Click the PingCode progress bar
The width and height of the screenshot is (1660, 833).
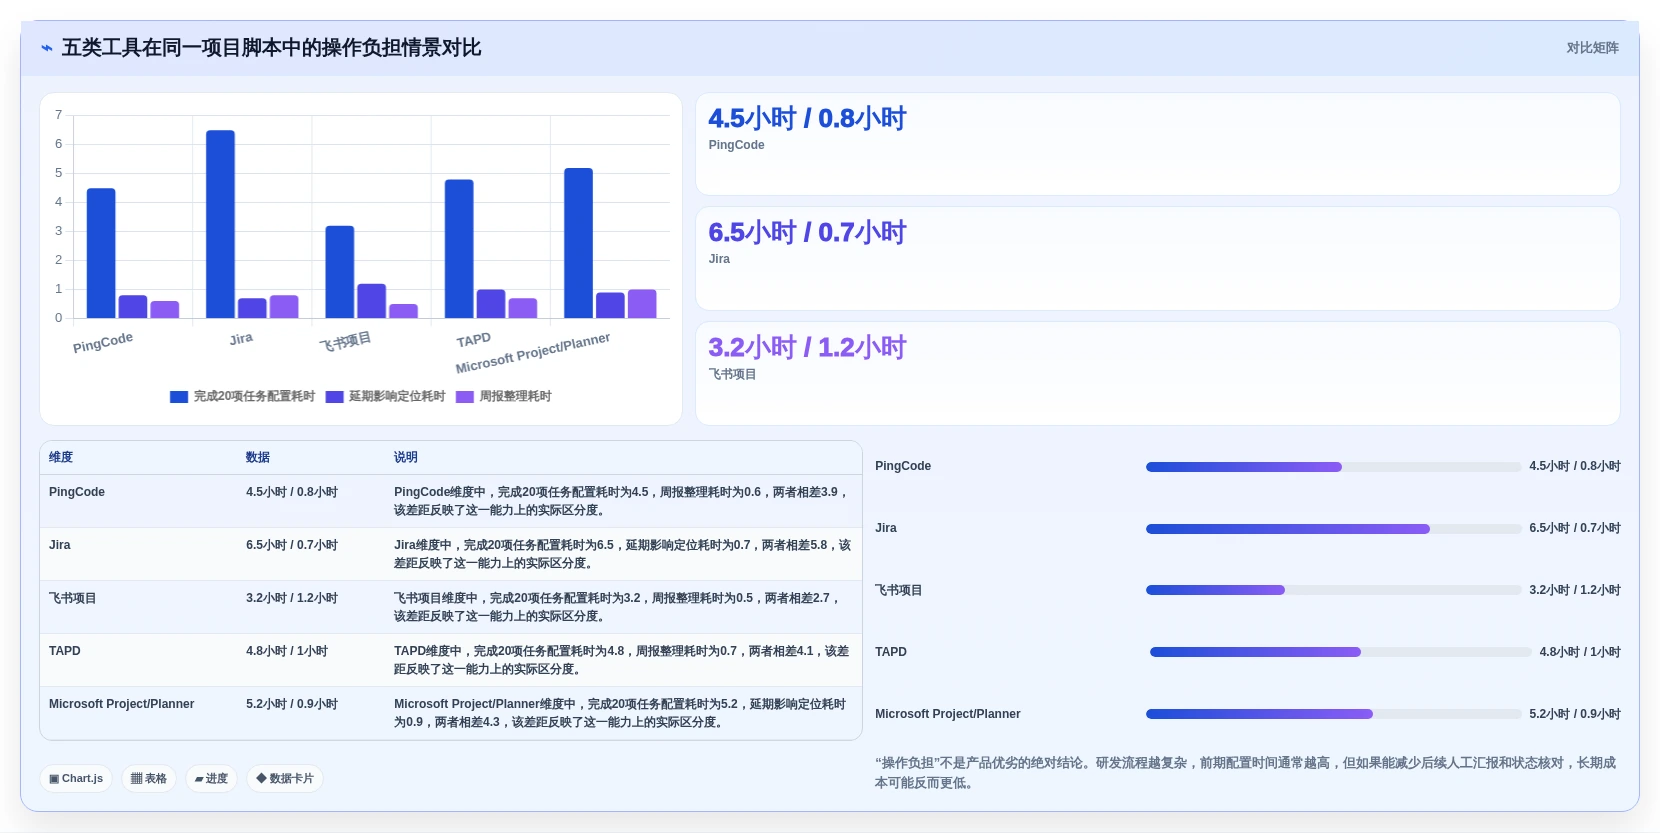pyautogui.click(x=1333, y=467)
